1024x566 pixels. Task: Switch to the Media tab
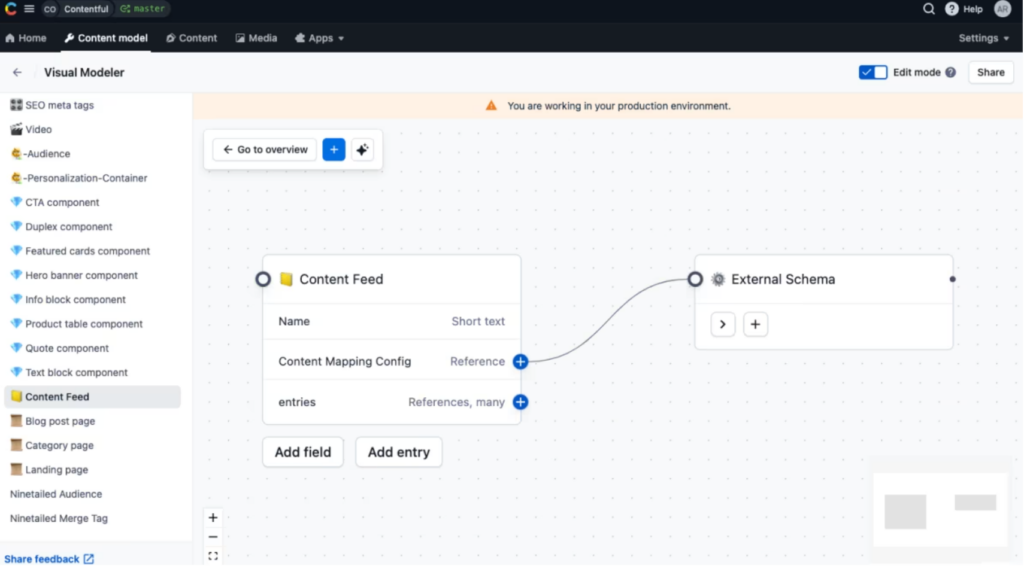coord(256,38)
